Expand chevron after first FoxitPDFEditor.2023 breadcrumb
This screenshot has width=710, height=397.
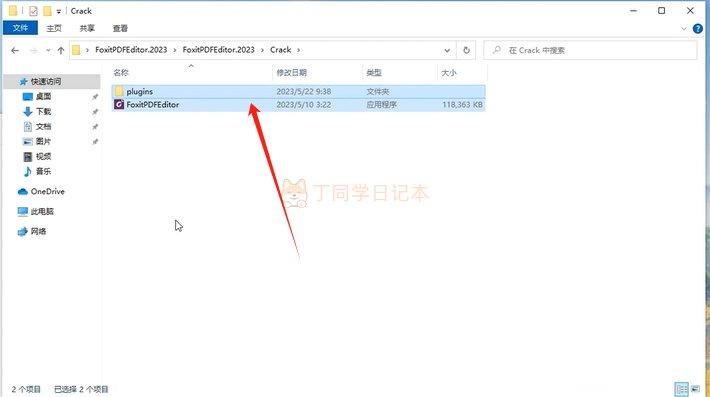point(174,50)
